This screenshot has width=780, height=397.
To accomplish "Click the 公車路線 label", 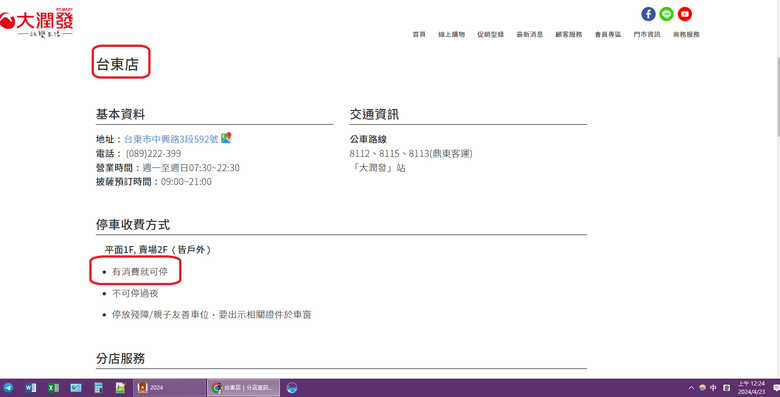I will click(x=368, y=139).
